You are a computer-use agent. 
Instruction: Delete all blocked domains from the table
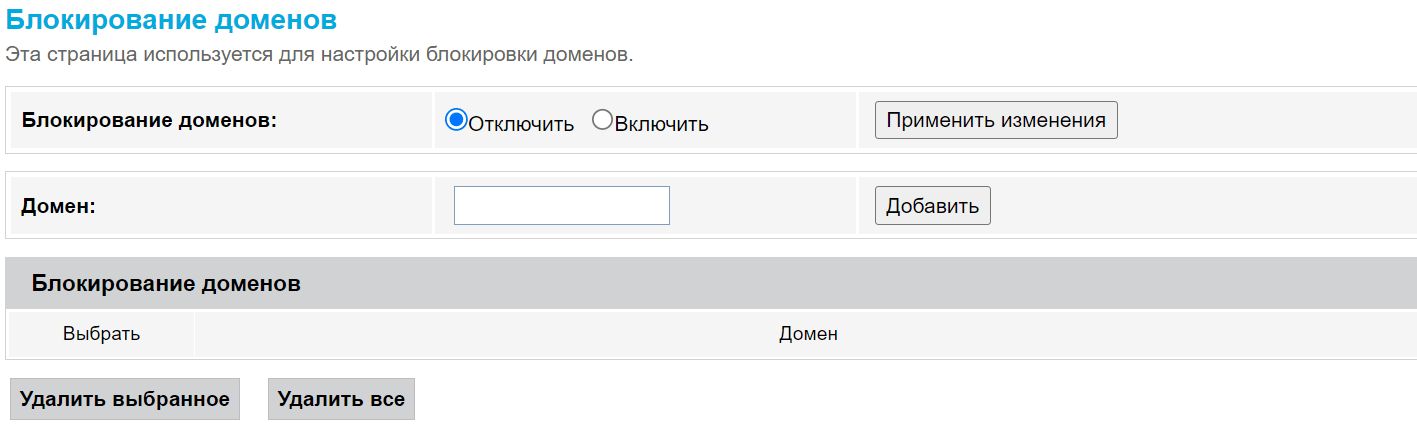(341, 399)
